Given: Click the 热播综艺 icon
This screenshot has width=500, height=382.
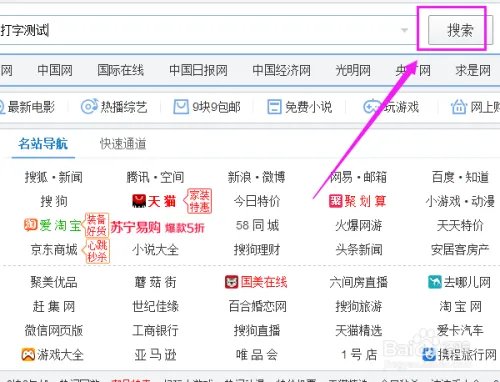Looking at the screenshot, I should [x=89, y=107].
